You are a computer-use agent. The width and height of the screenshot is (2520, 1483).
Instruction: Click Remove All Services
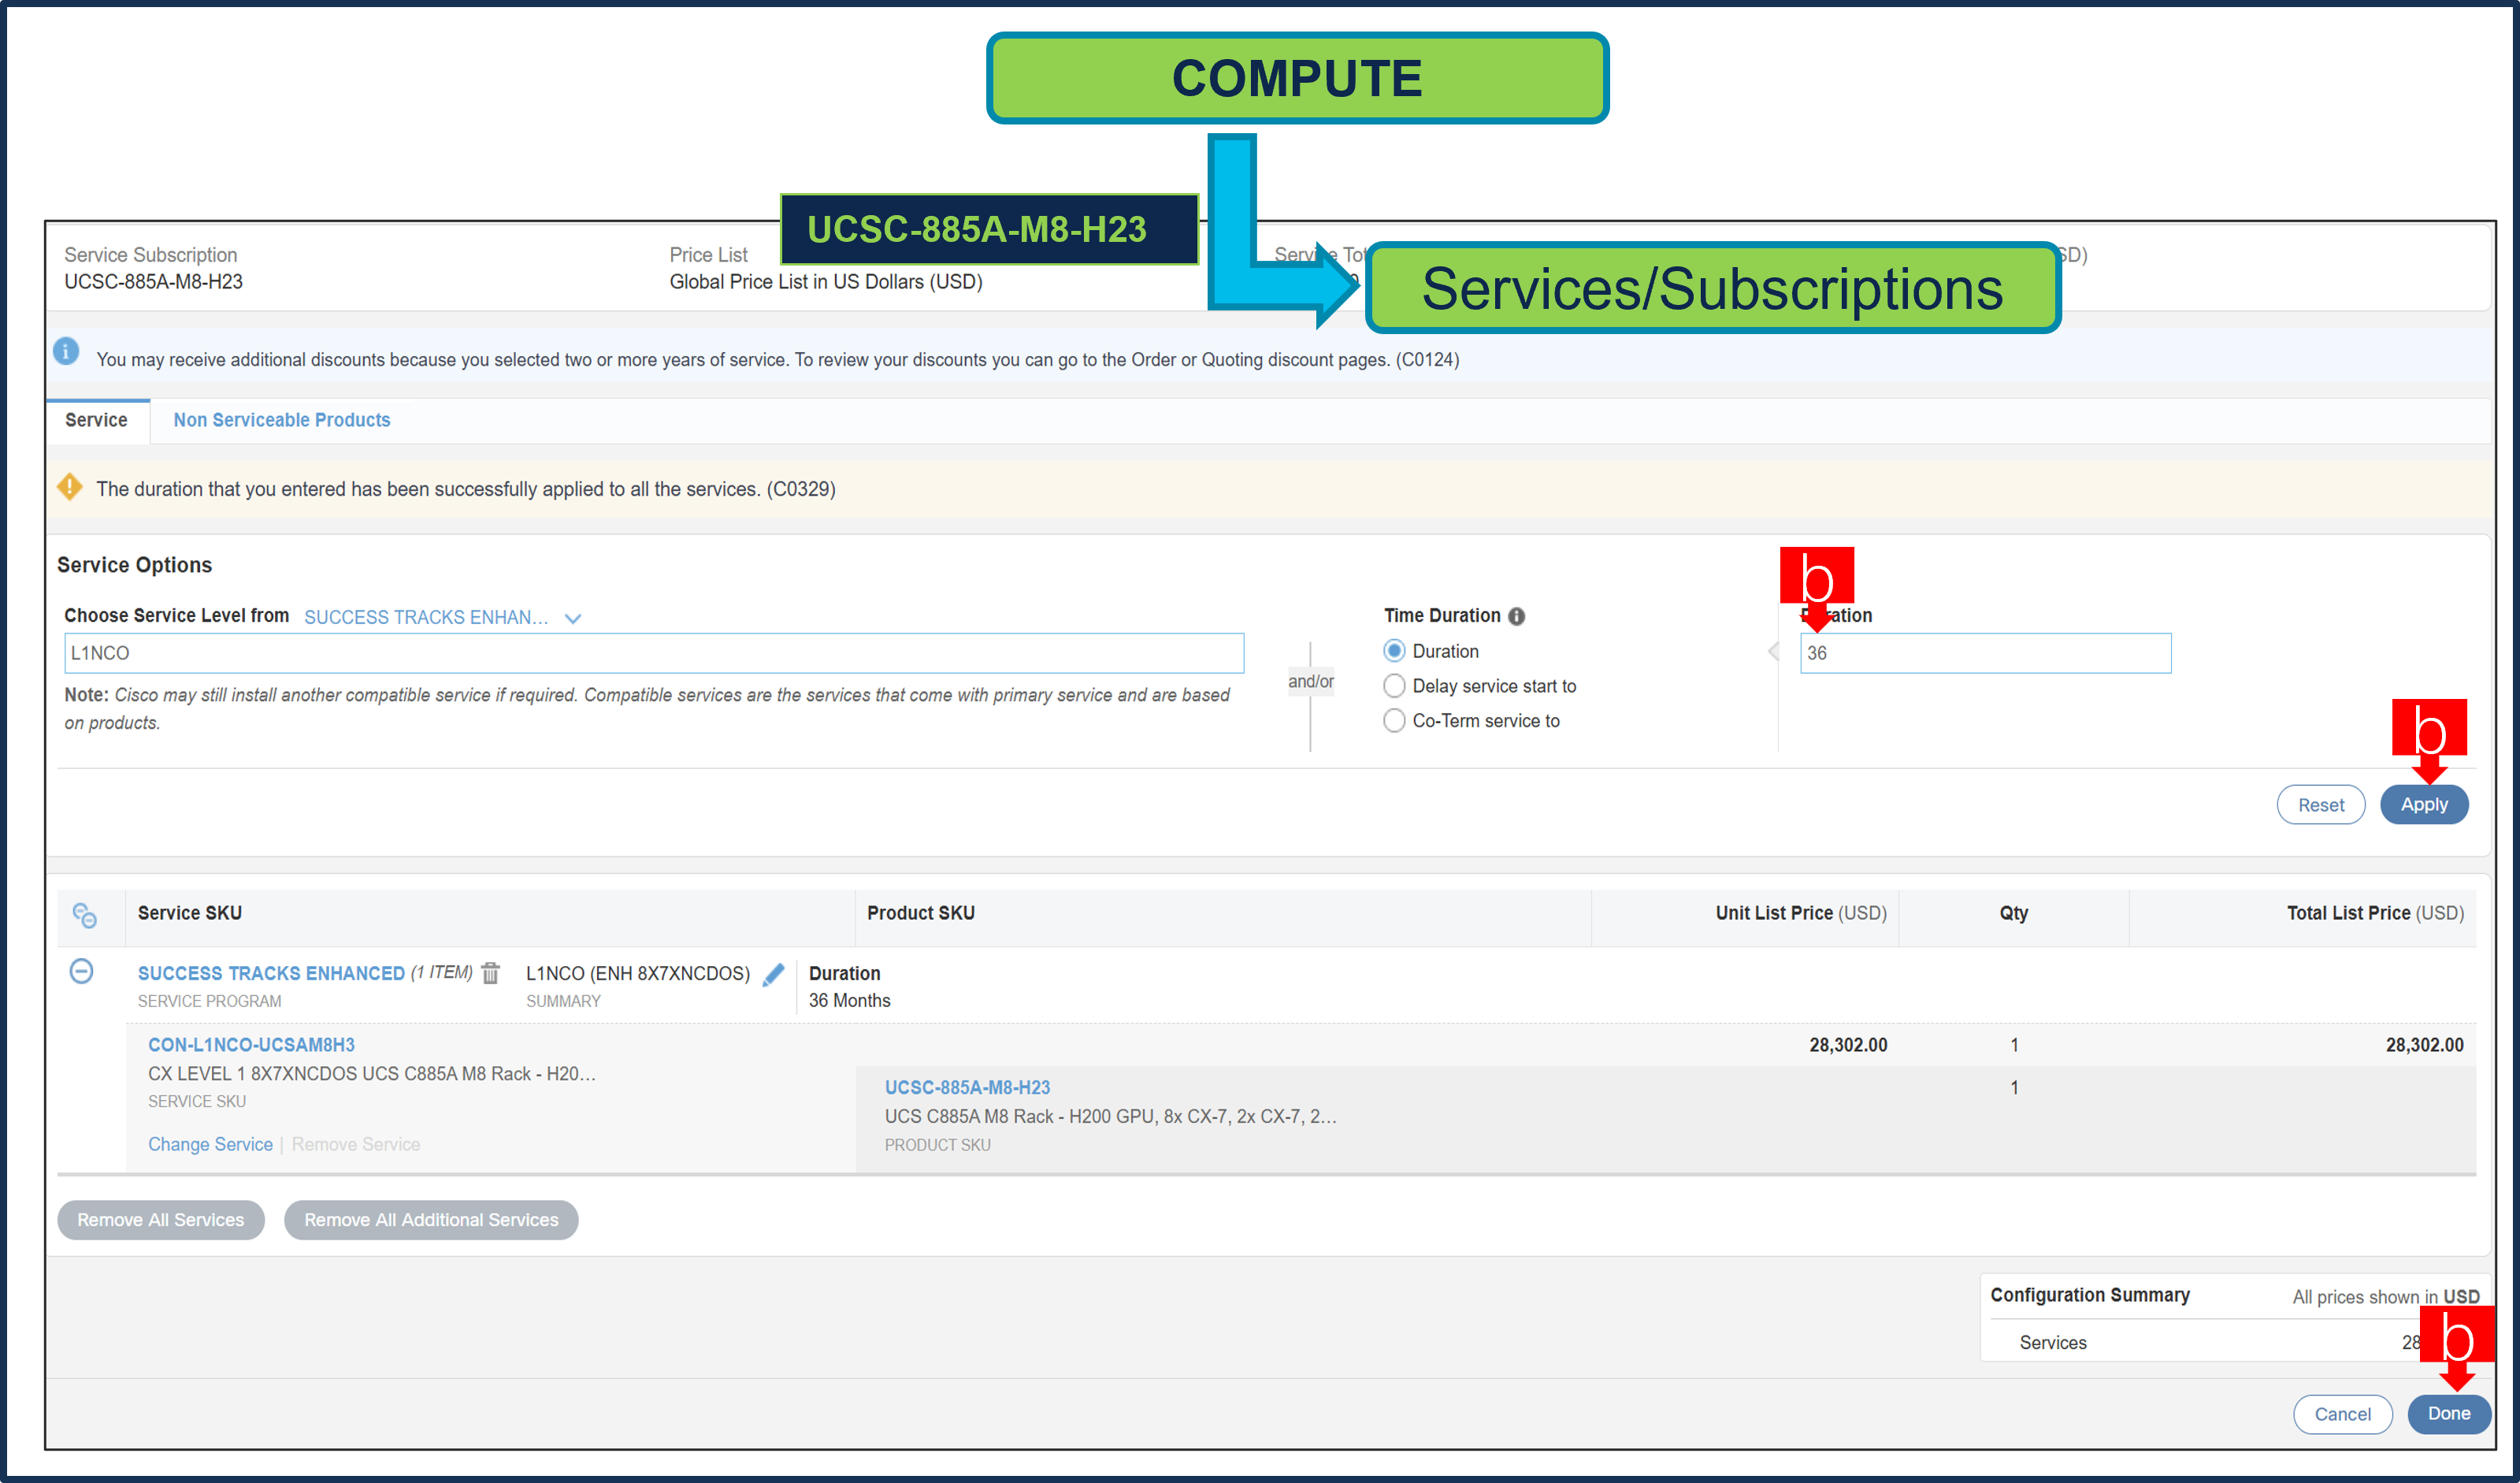160,1219
